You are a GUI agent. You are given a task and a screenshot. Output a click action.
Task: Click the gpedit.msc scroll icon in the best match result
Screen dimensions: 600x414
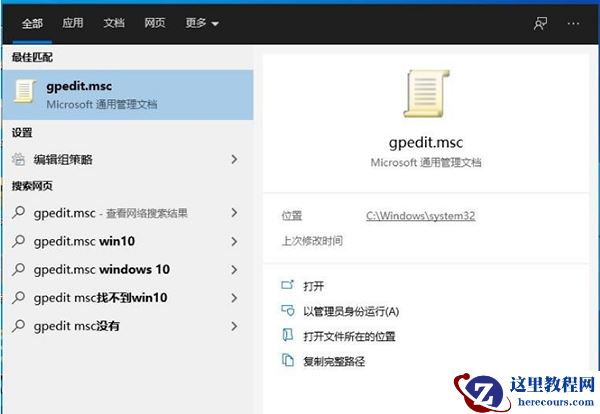pyautogui.click(x=24, y=91)
